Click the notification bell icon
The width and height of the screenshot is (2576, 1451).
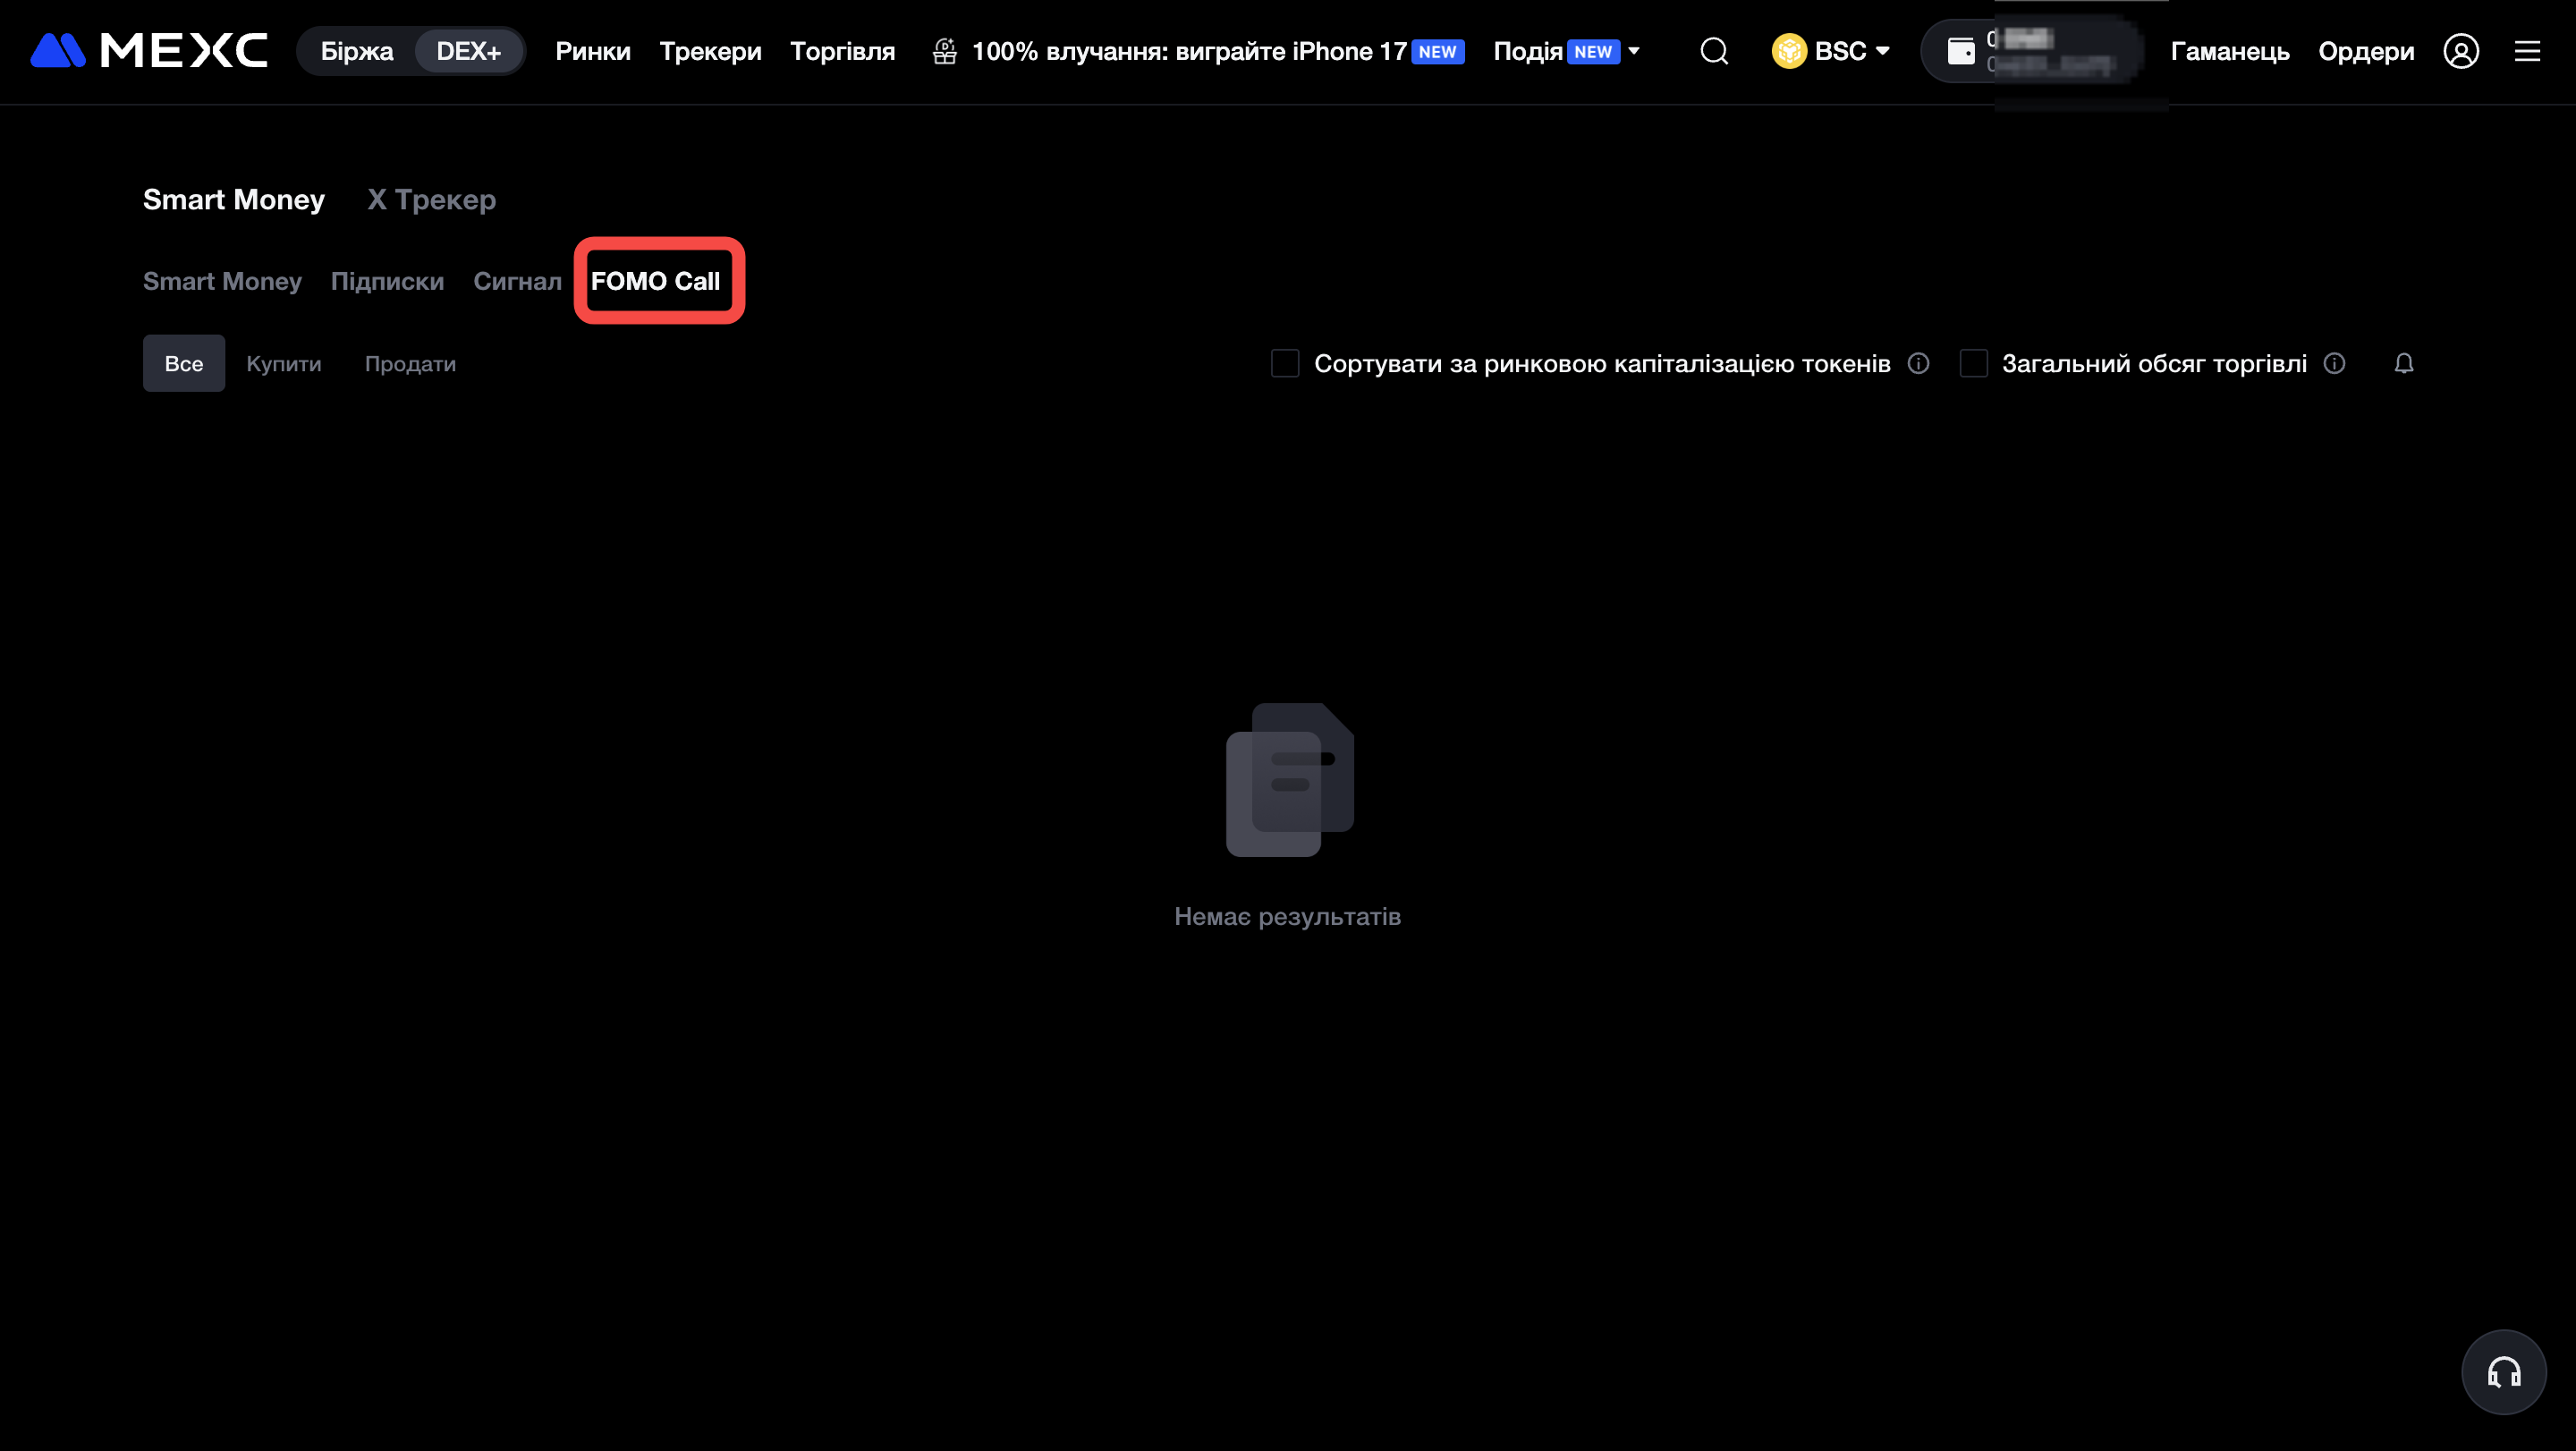click(x=2404, y=364)
